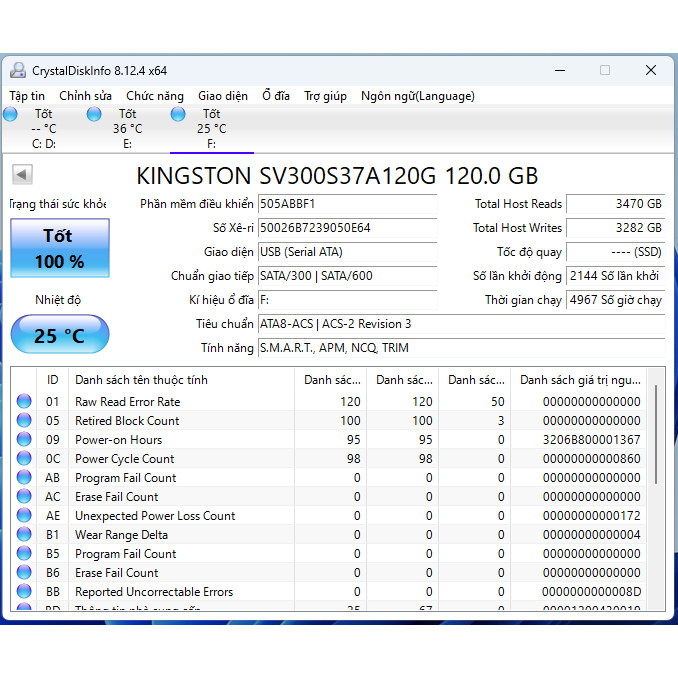Open the Ngôn ngữ(Language) menu

(418, 96)
